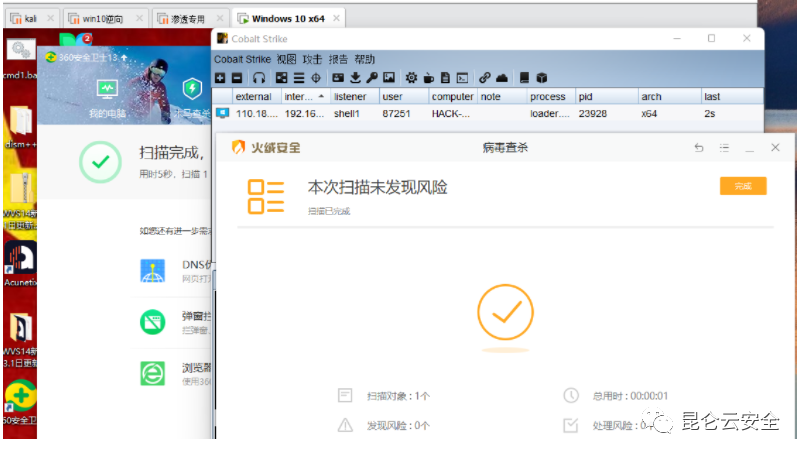This screenshot has width=805, height=456.
Task: Open the 360 木马查杀 shield icon
Action: click(193, 88)
